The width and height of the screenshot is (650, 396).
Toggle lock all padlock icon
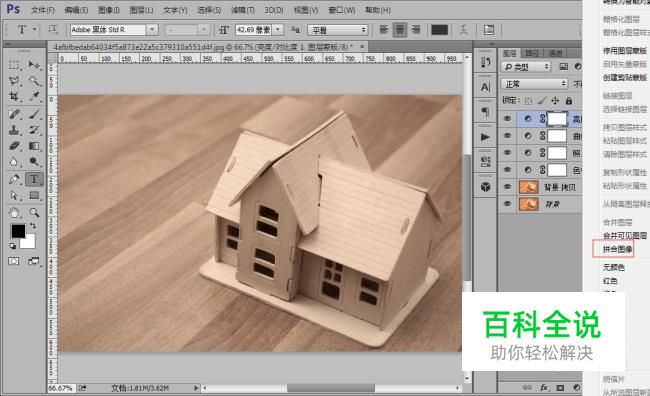click(569, 100)
